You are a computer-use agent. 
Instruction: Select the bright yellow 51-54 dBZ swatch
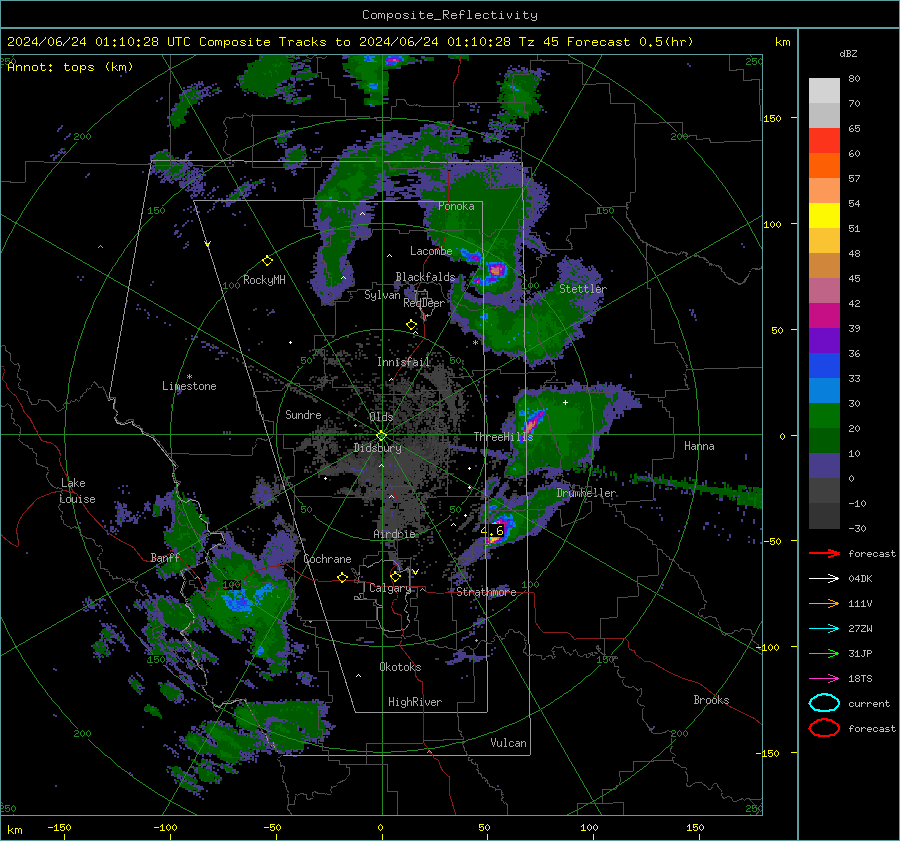tap(824, 215)
